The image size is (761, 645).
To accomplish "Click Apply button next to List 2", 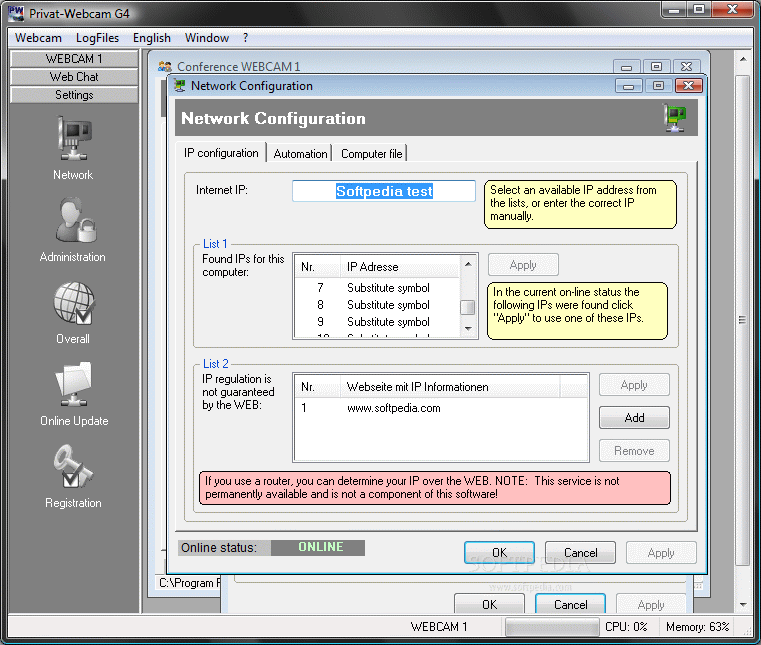I will 634,385.
